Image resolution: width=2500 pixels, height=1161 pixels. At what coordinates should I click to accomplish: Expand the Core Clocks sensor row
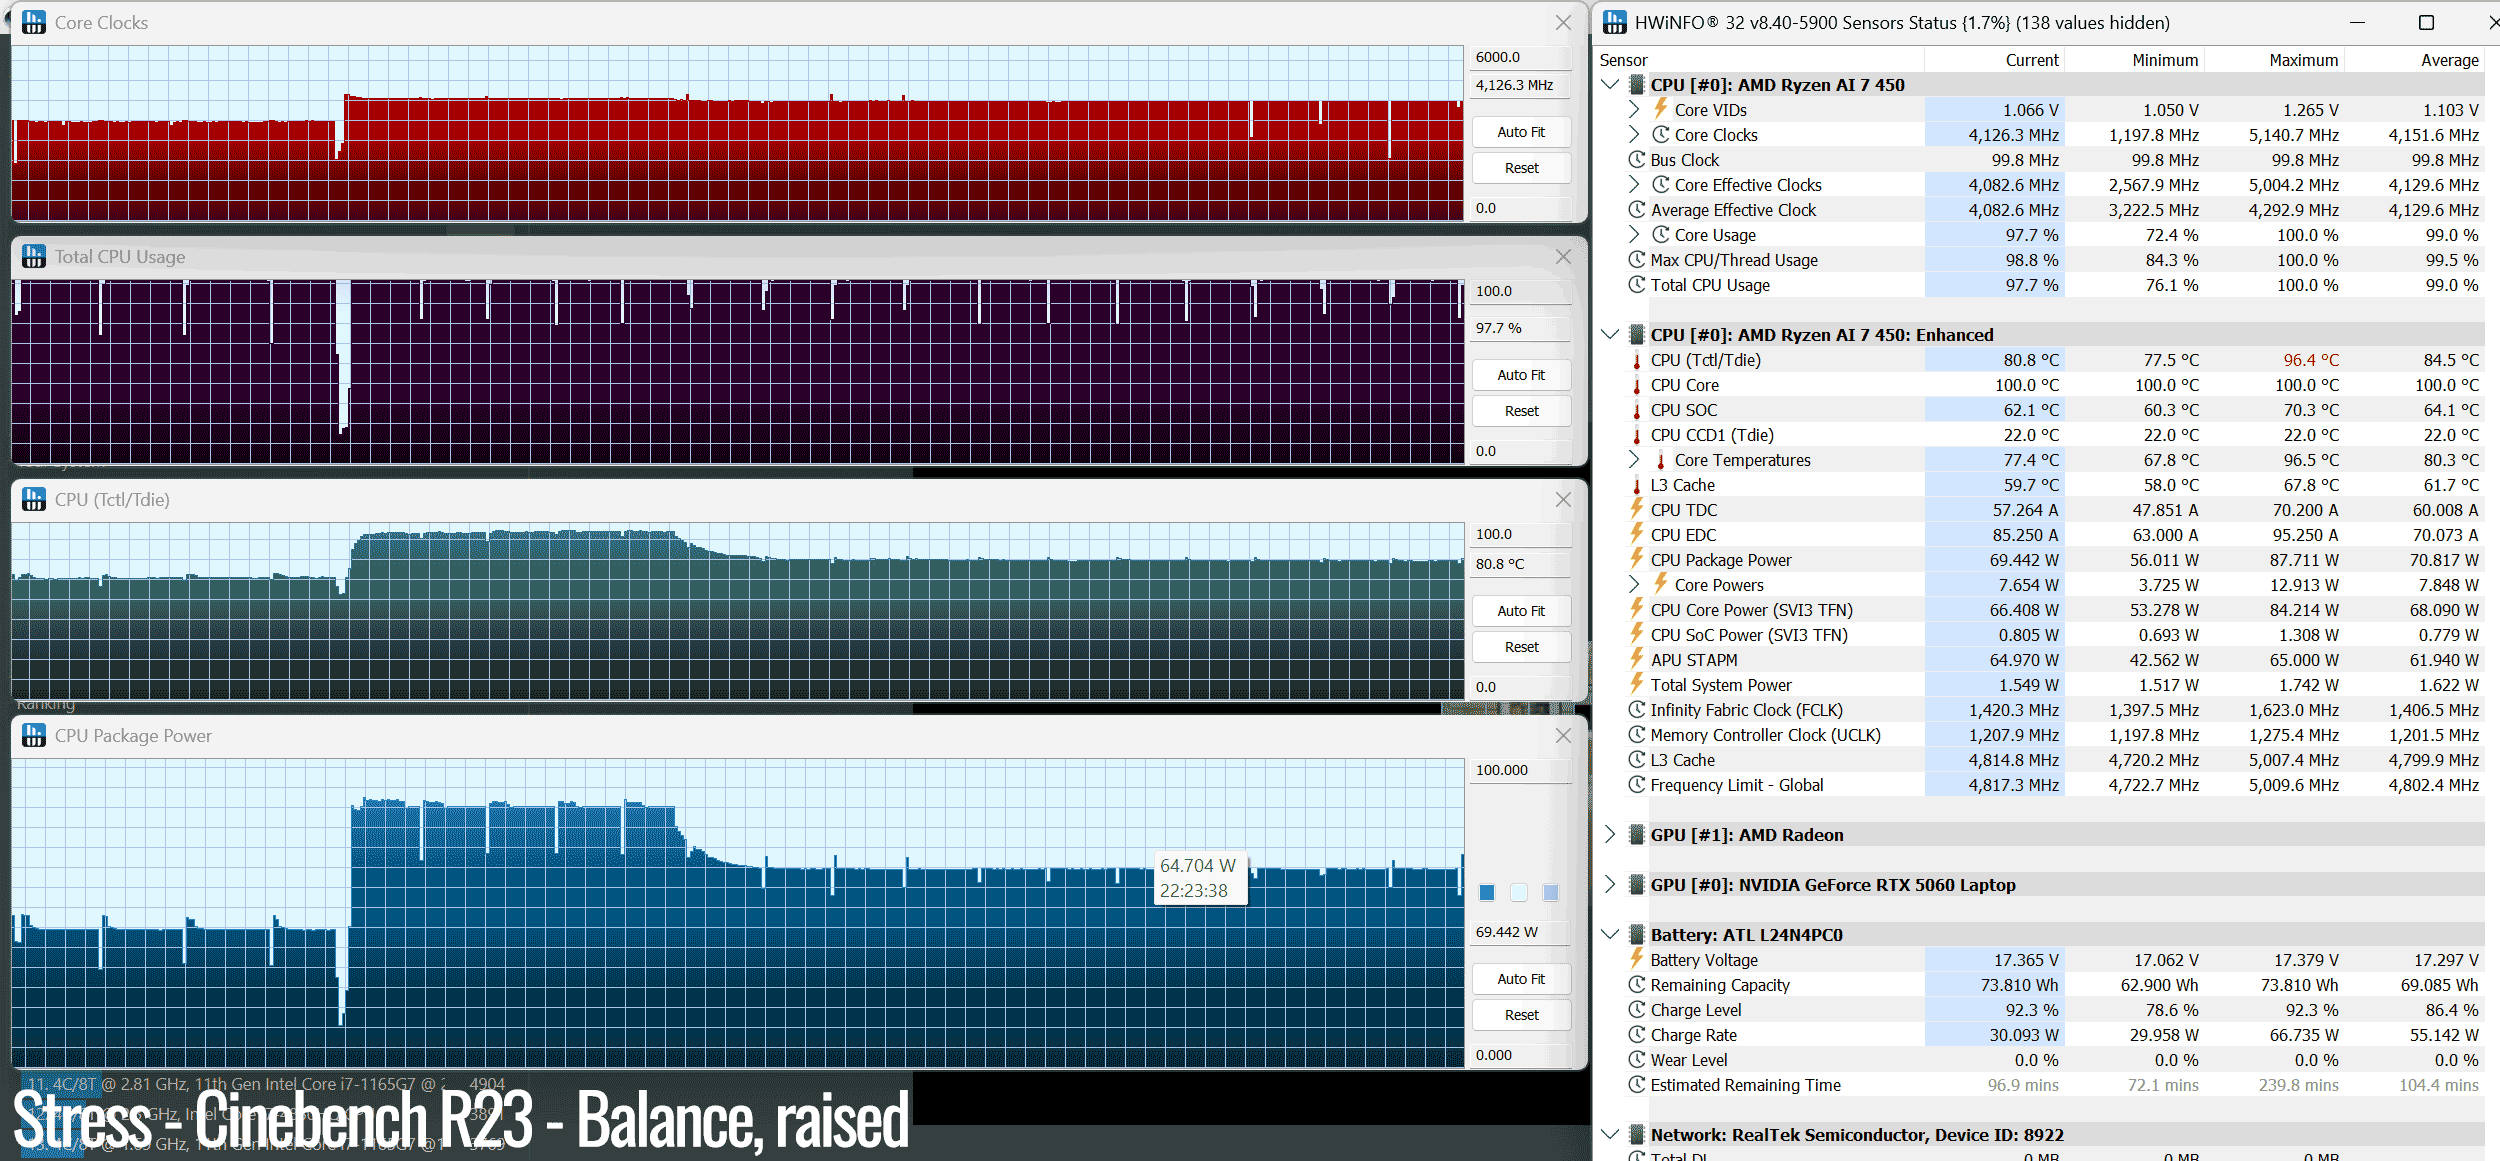(x=1634, y=134)
